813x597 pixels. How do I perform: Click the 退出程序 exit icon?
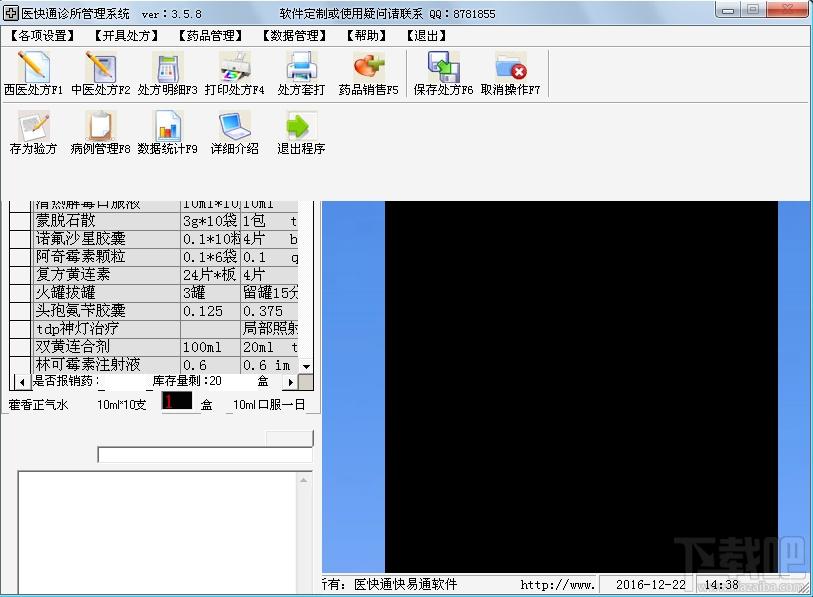[301, 133]
